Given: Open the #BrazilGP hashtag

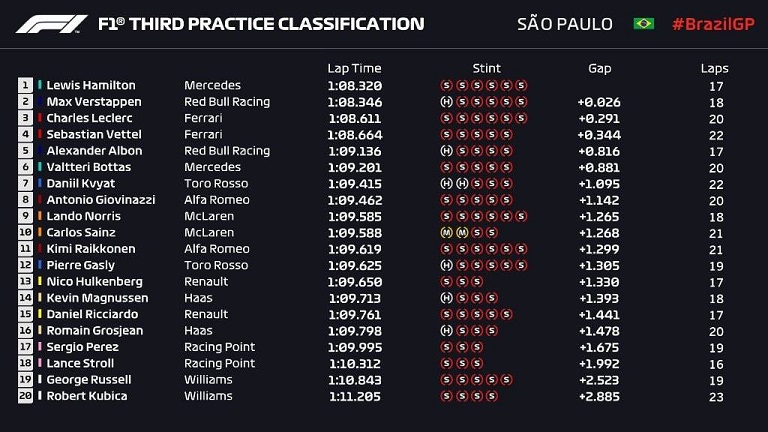Looking at the screenshot, I should pyautogui.click(x=713, y=24).
